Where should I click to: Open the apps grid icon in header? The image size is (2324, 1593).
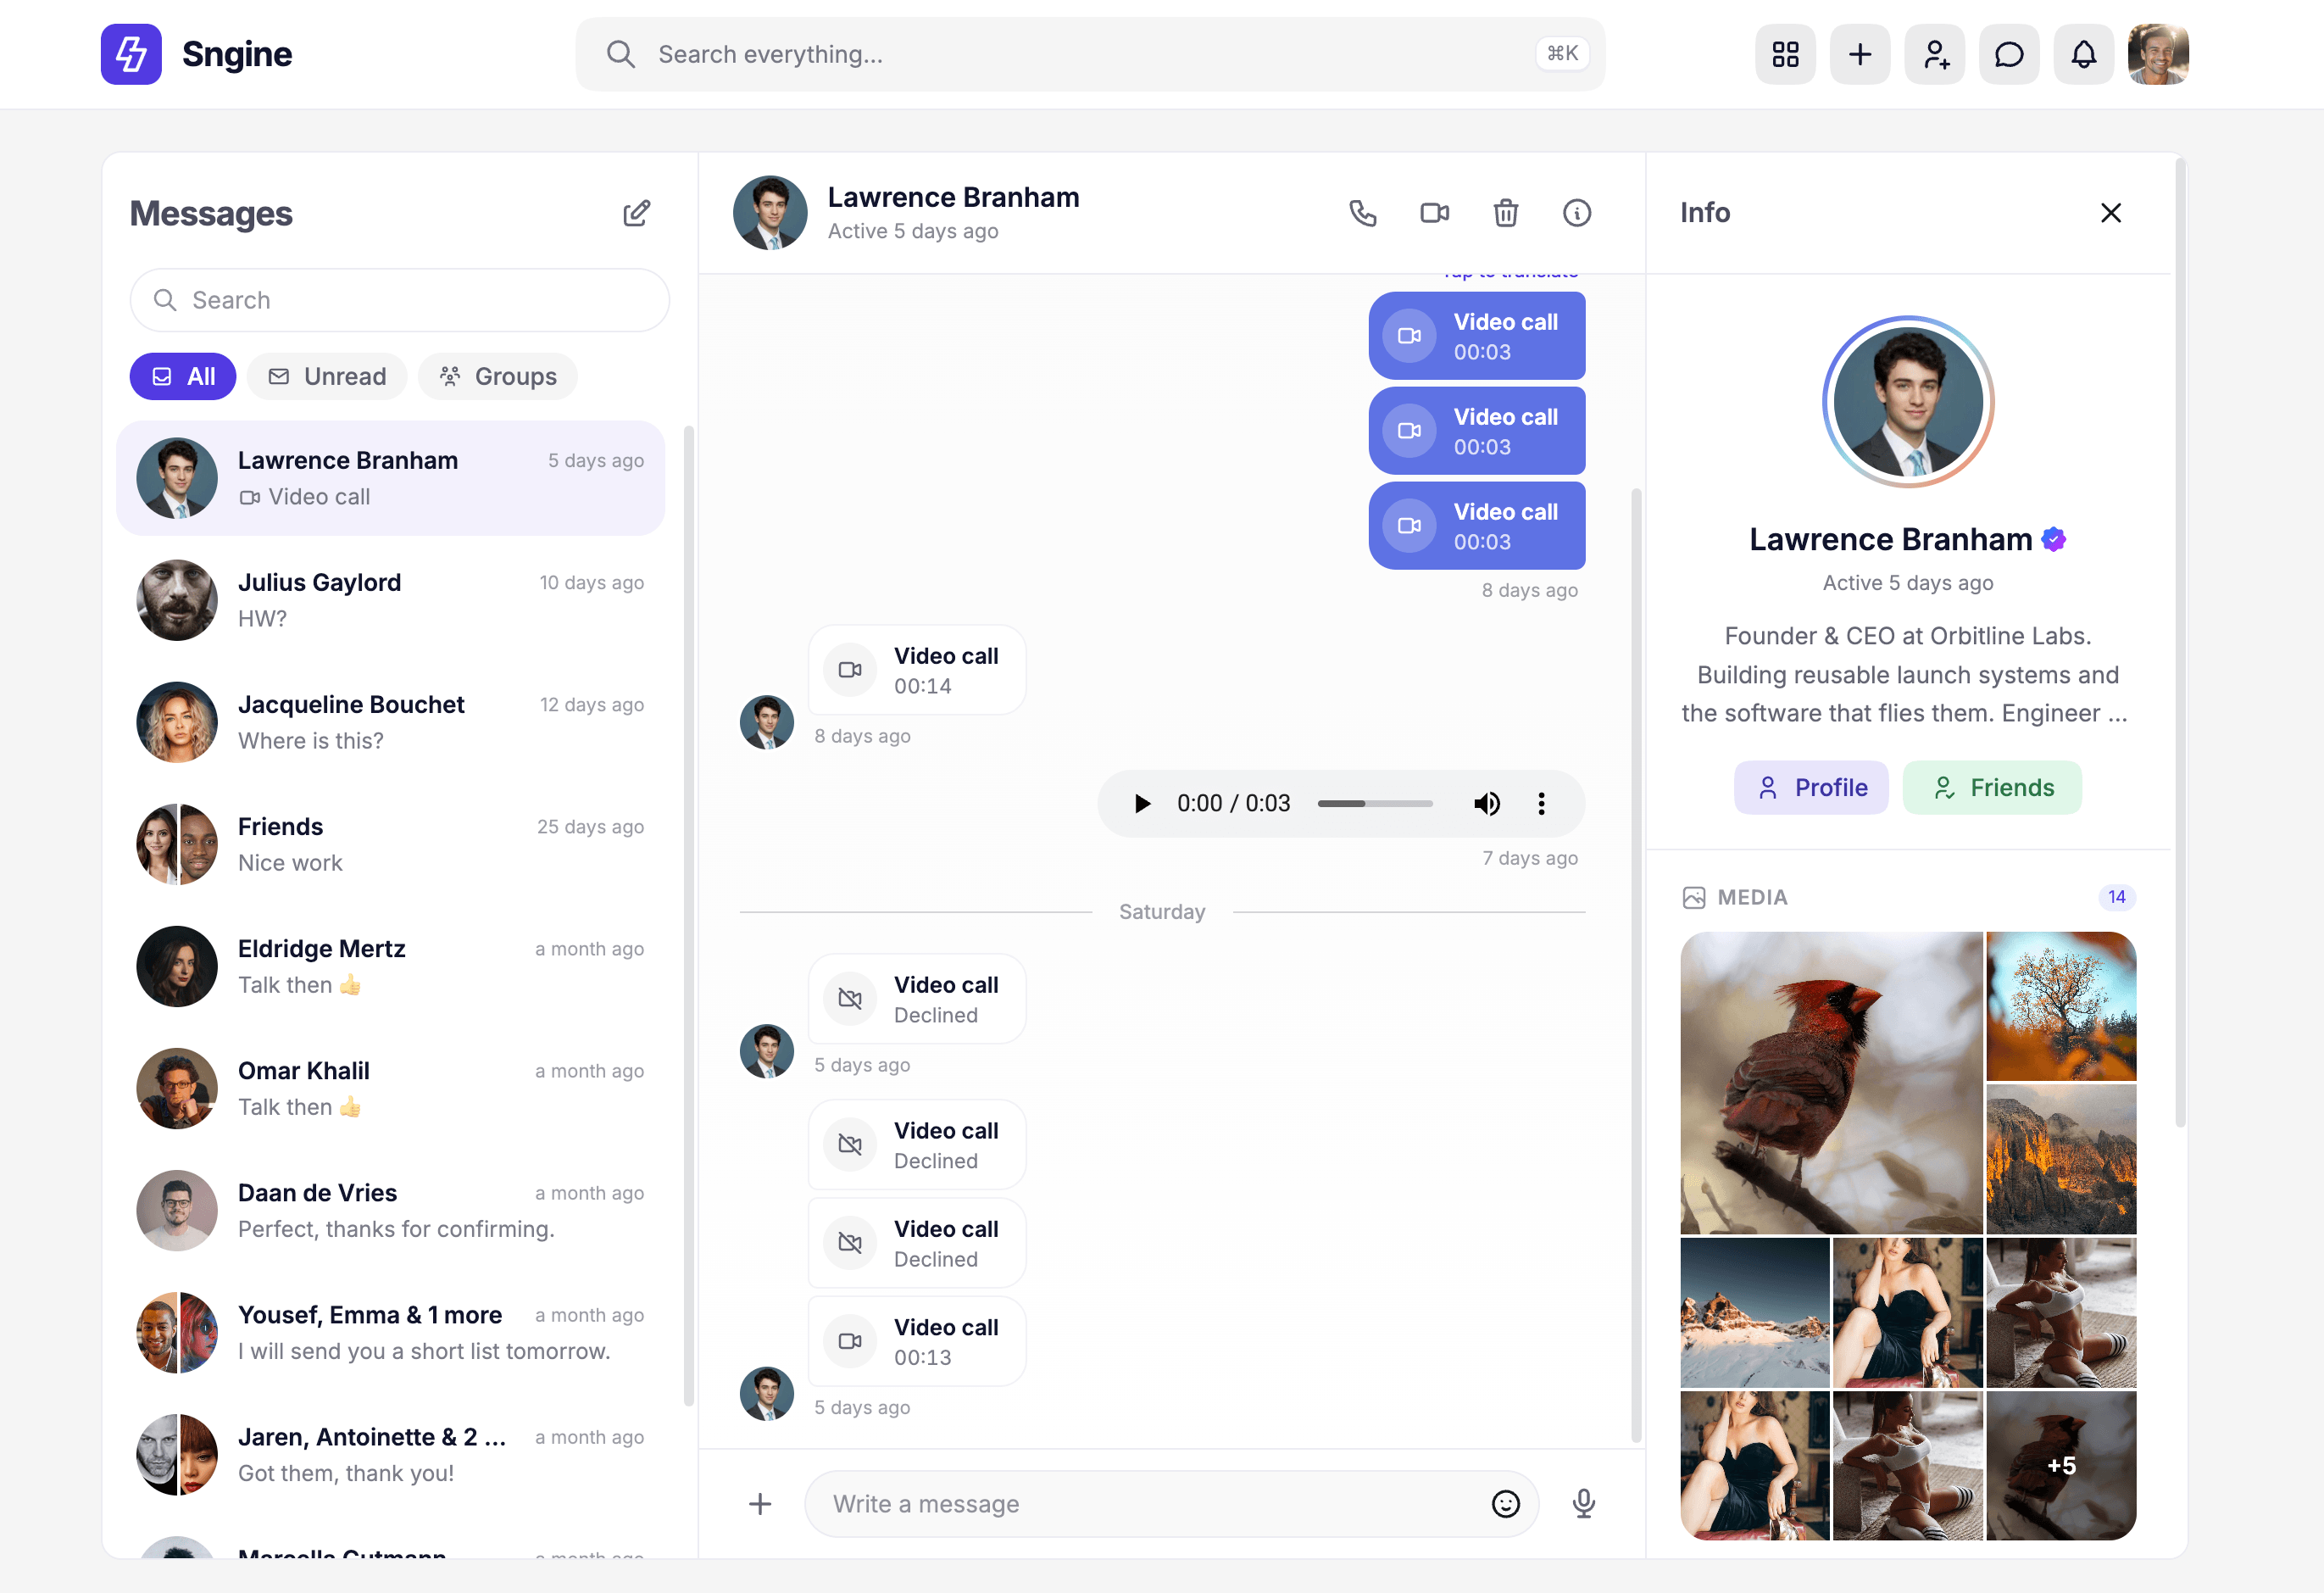tap(1785, 54)
